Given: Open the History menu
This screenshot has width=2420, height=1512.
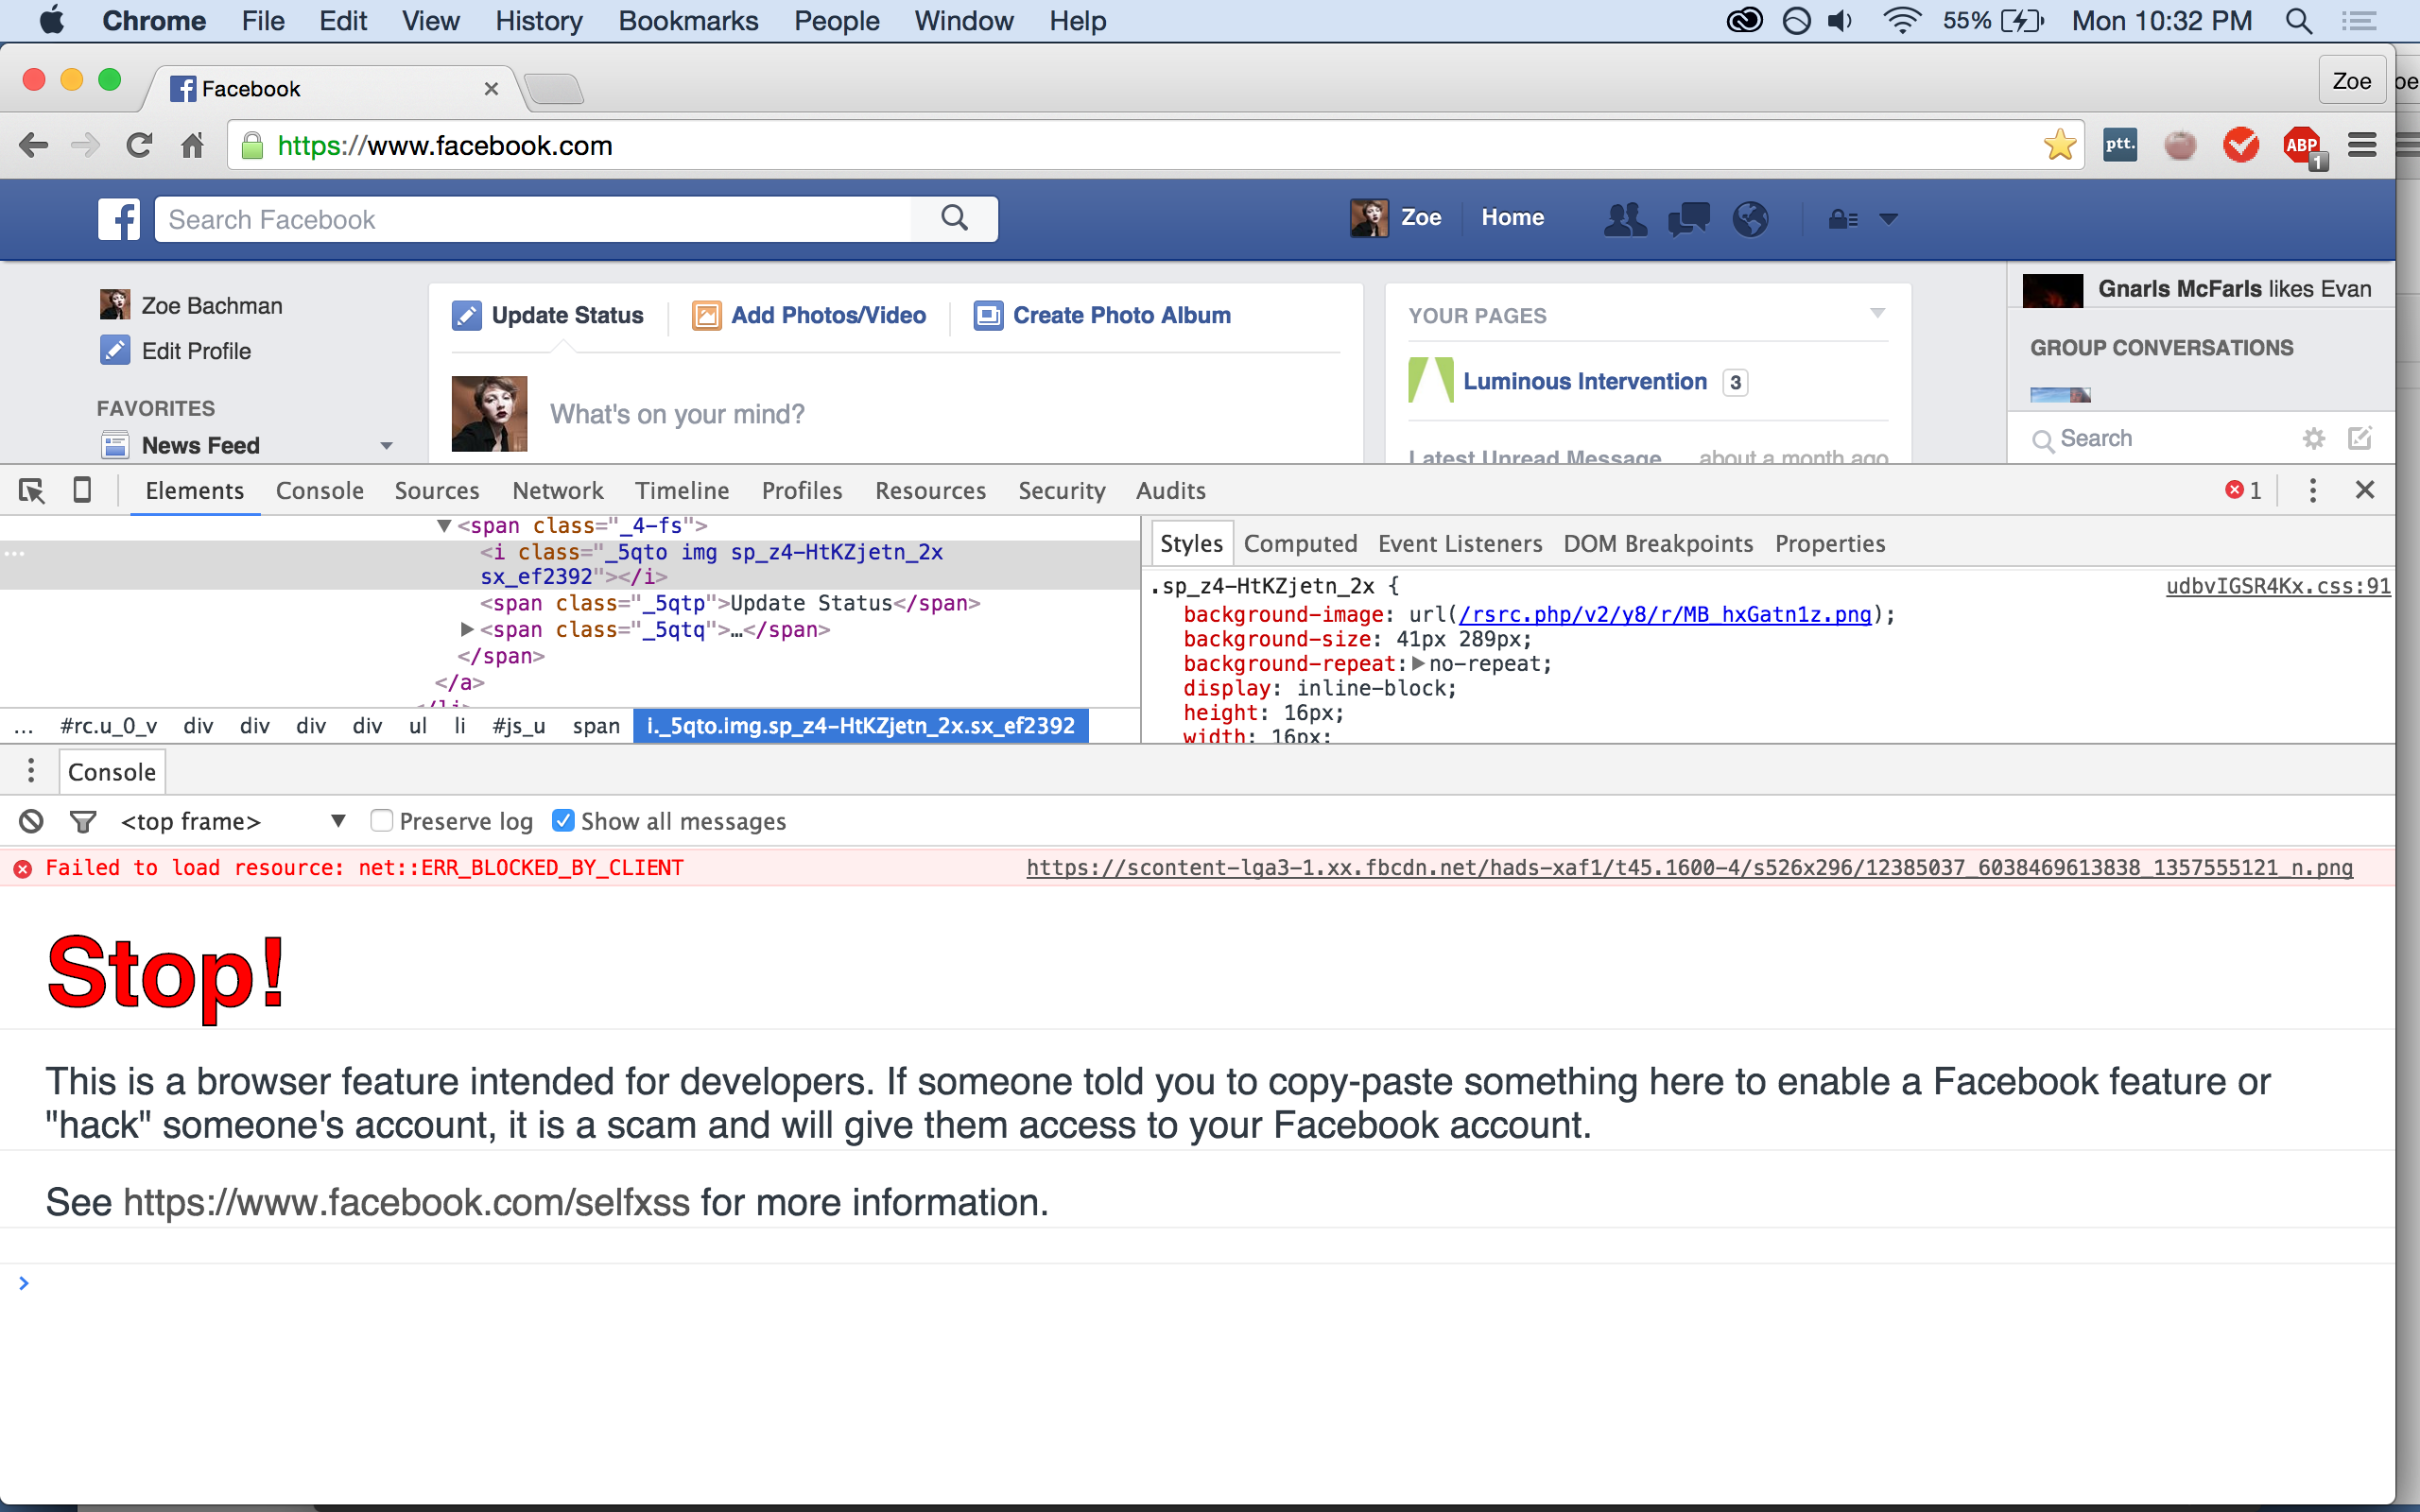Looking at the screenshot, I should [538, 21].
